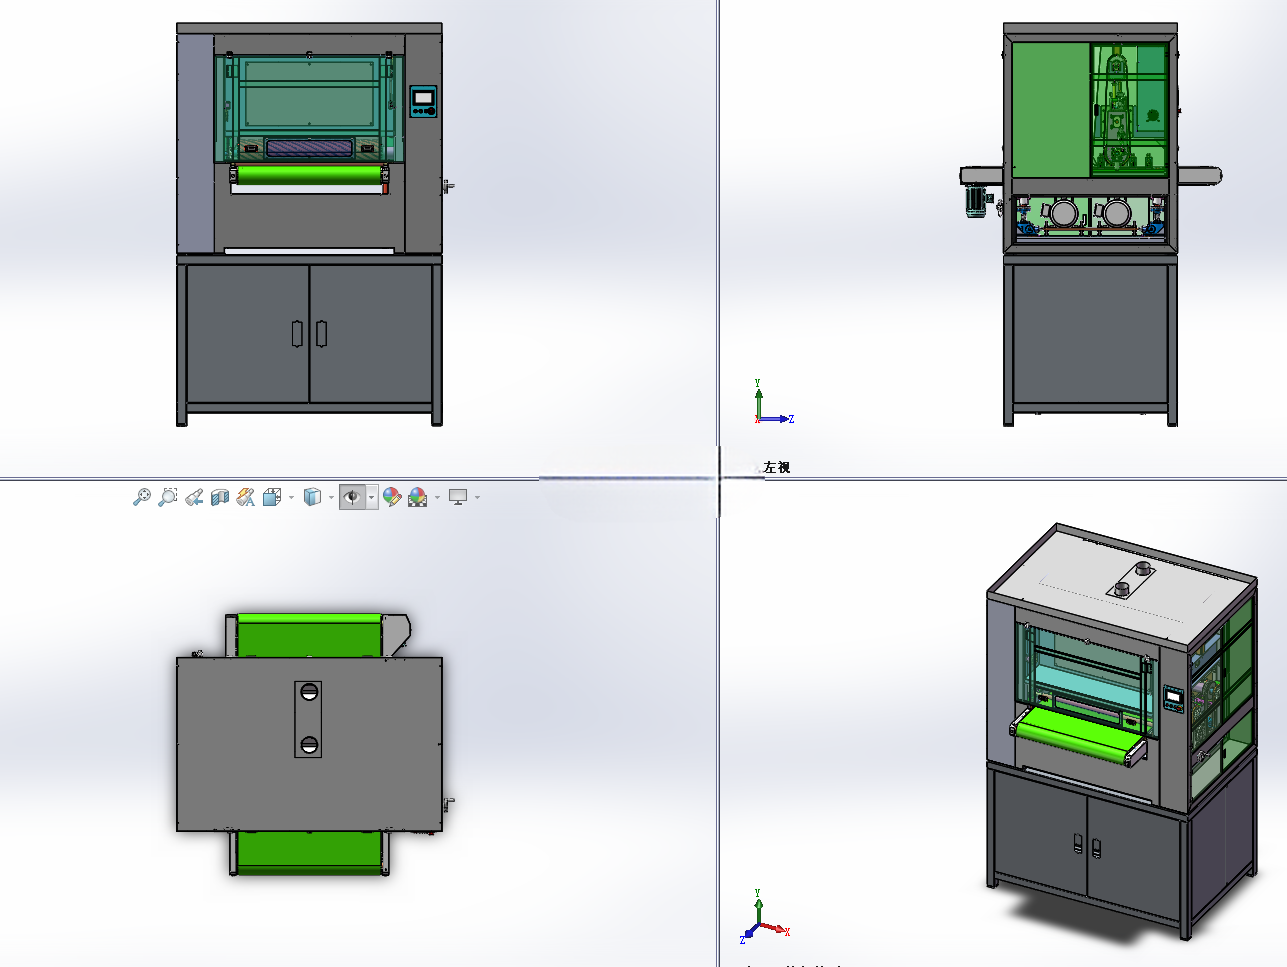Click Display Style cube icon
Screen dimensions: 1287x967
click(x=313, y=497)
